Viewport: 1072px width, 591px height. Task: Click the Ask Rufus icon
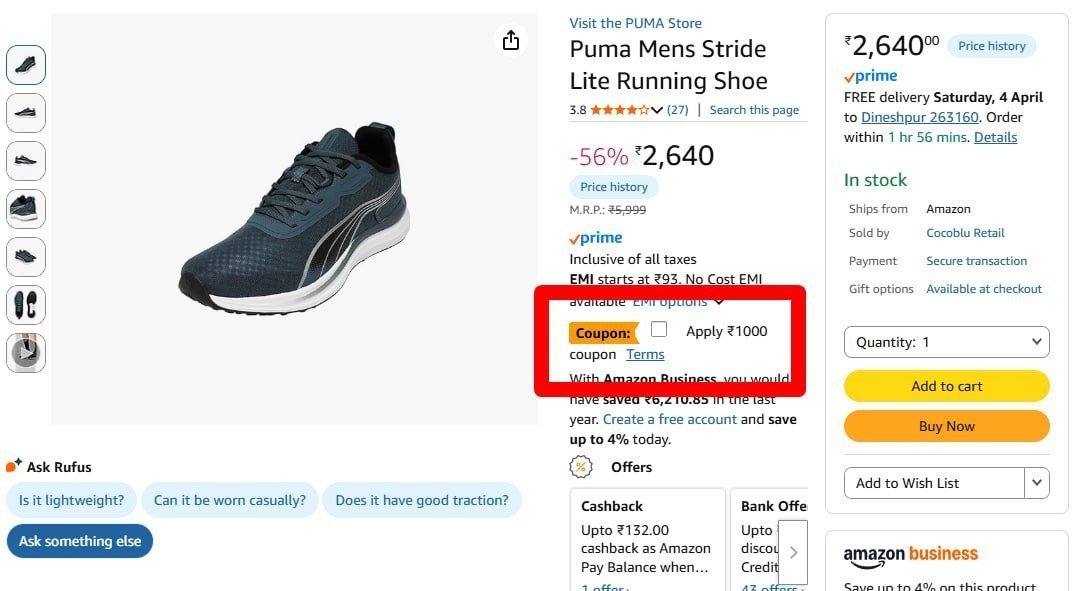pyautogui.click(x=14, y=466)
